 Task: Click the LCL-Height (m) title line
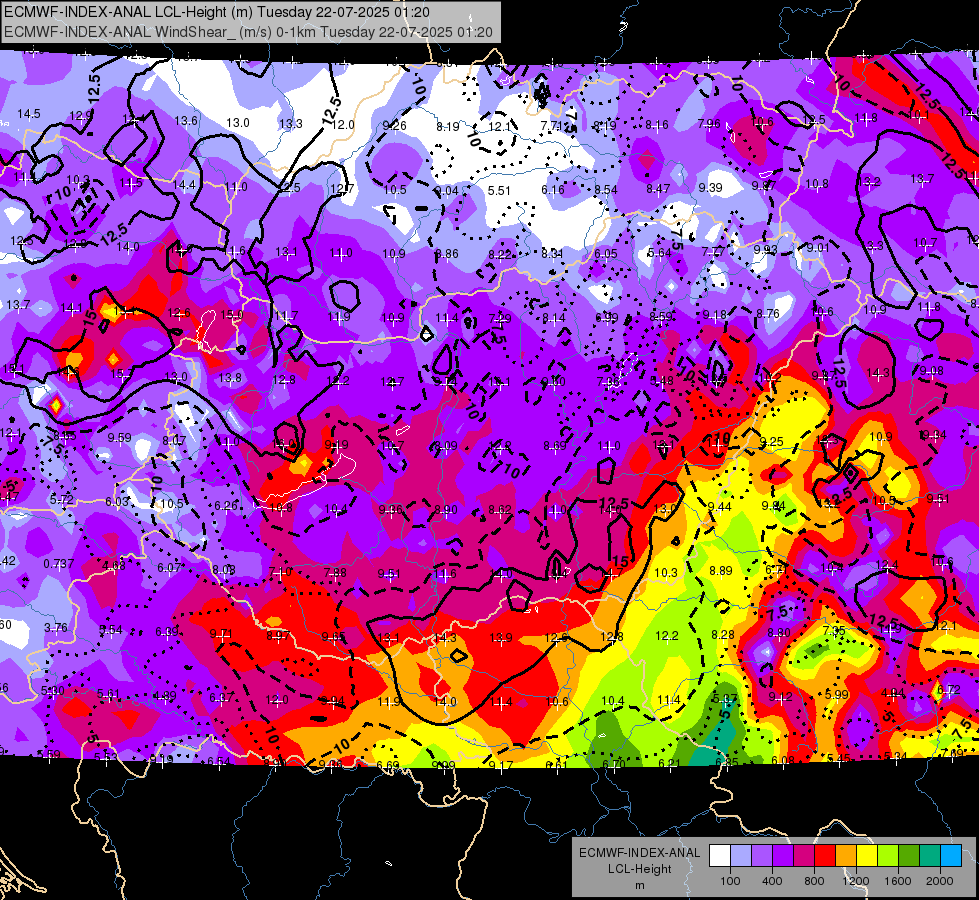click(216, 12)
